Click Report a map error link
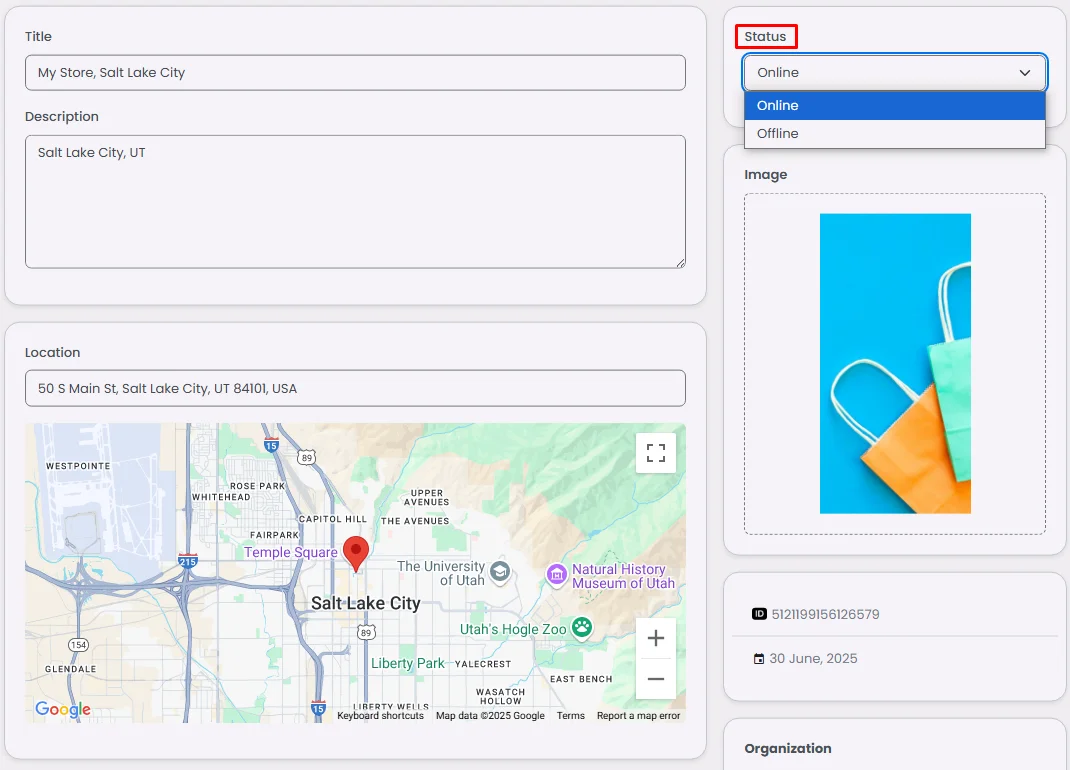 coord(638,715)
